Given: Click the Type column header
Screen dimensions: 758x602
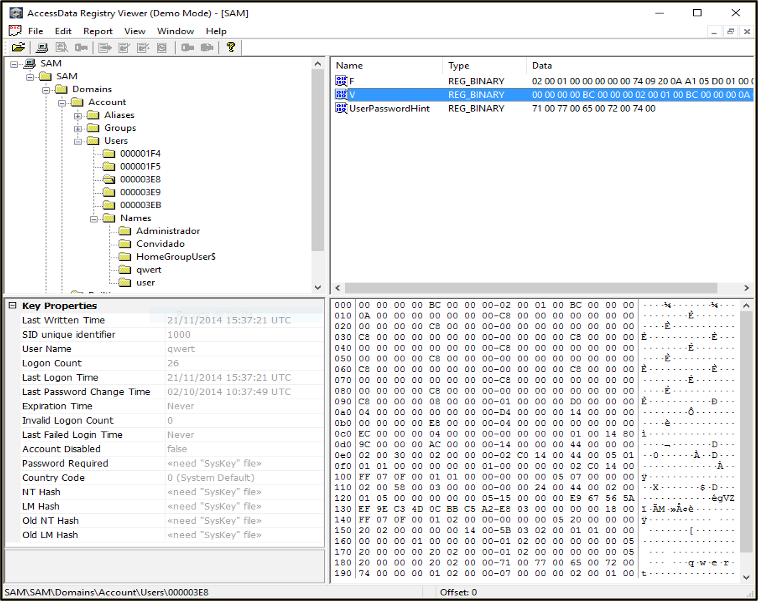Looking at the screenshot, I should point(484,65).
